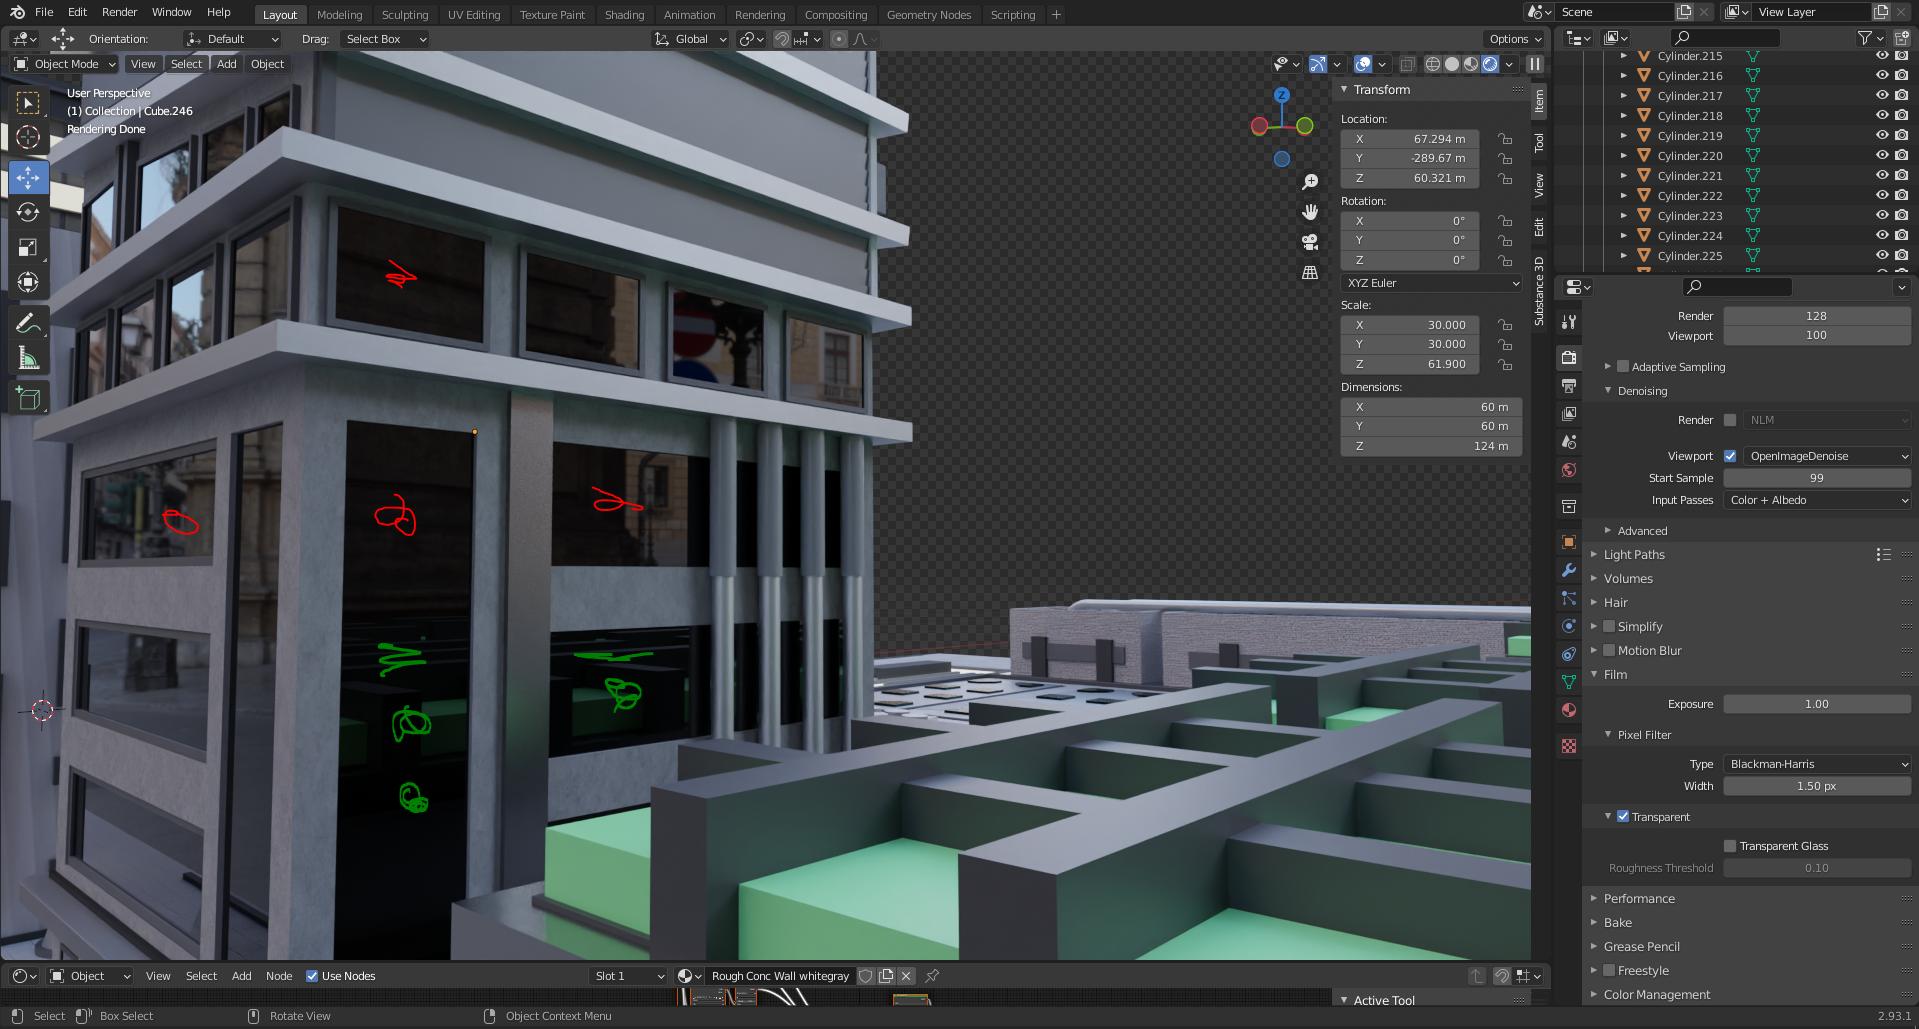Open the XYZ Euler rotation order dropdown
This screenshot has height=1029, width=1919.
click(1430, 283)
